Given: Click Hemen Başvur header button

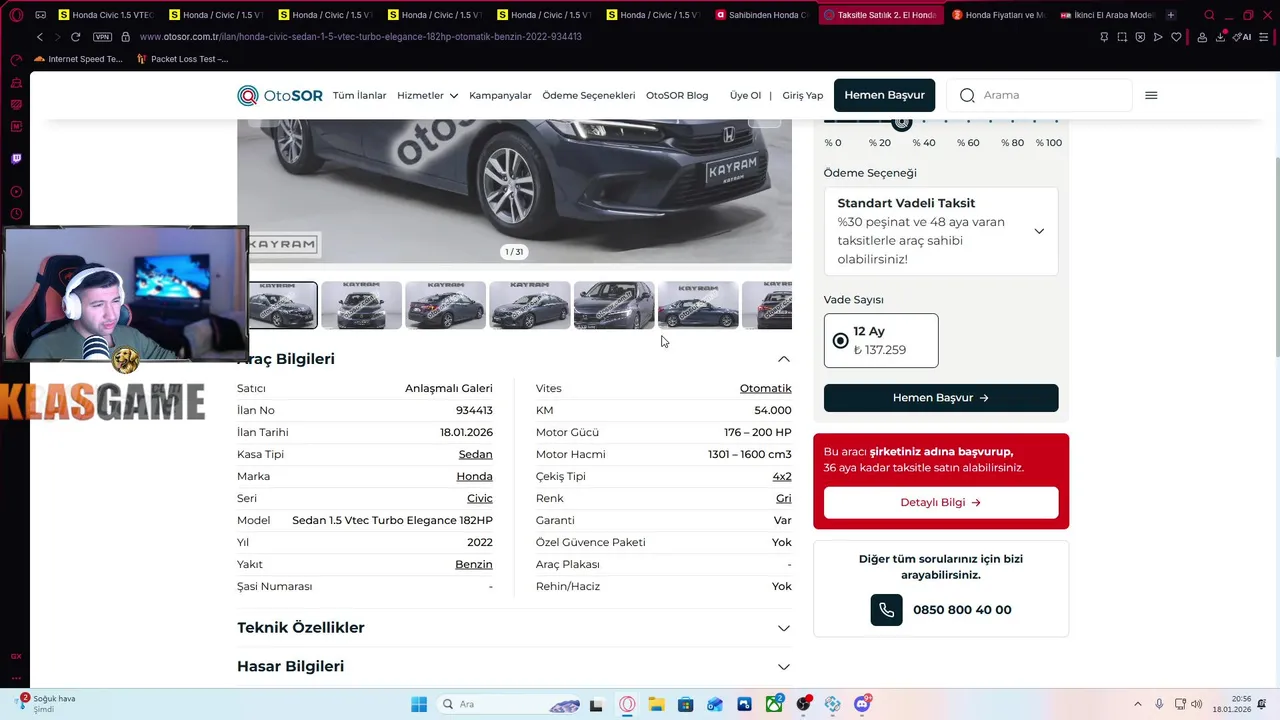Looking at the screenshot, I should [x=884, y=95].
